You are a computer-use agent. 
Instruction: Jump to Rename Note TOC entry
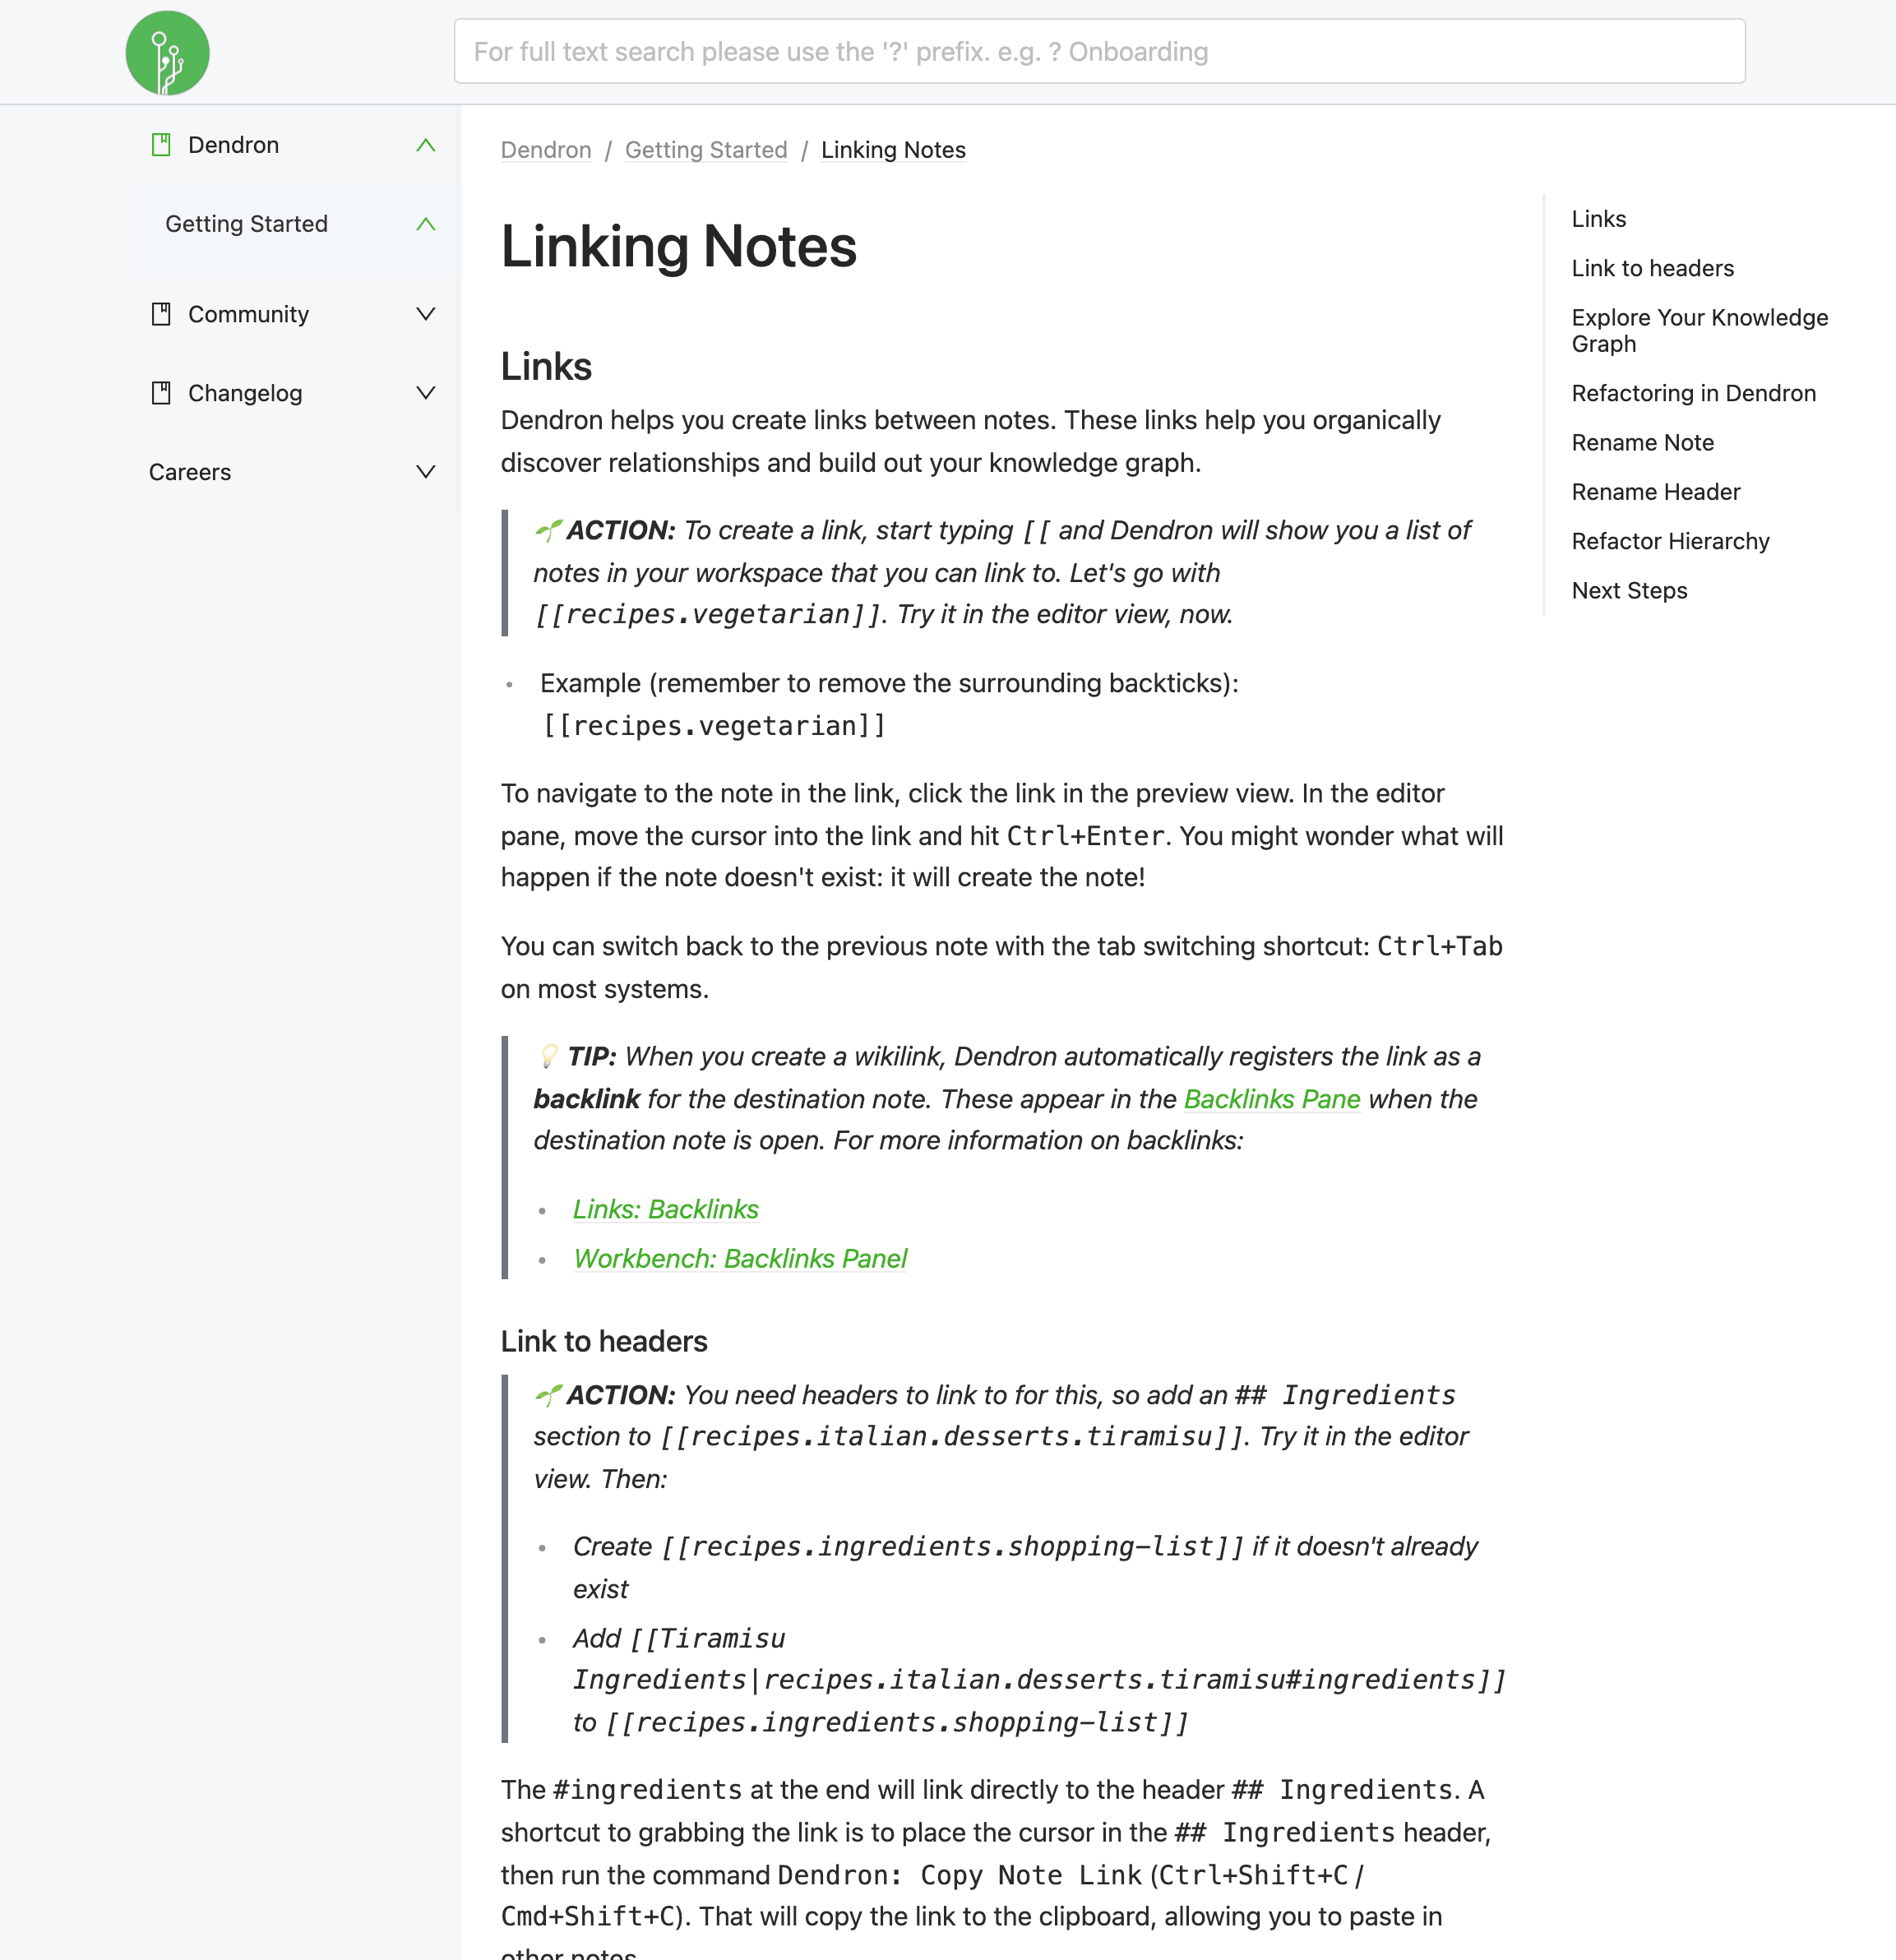coord(1642,442)
